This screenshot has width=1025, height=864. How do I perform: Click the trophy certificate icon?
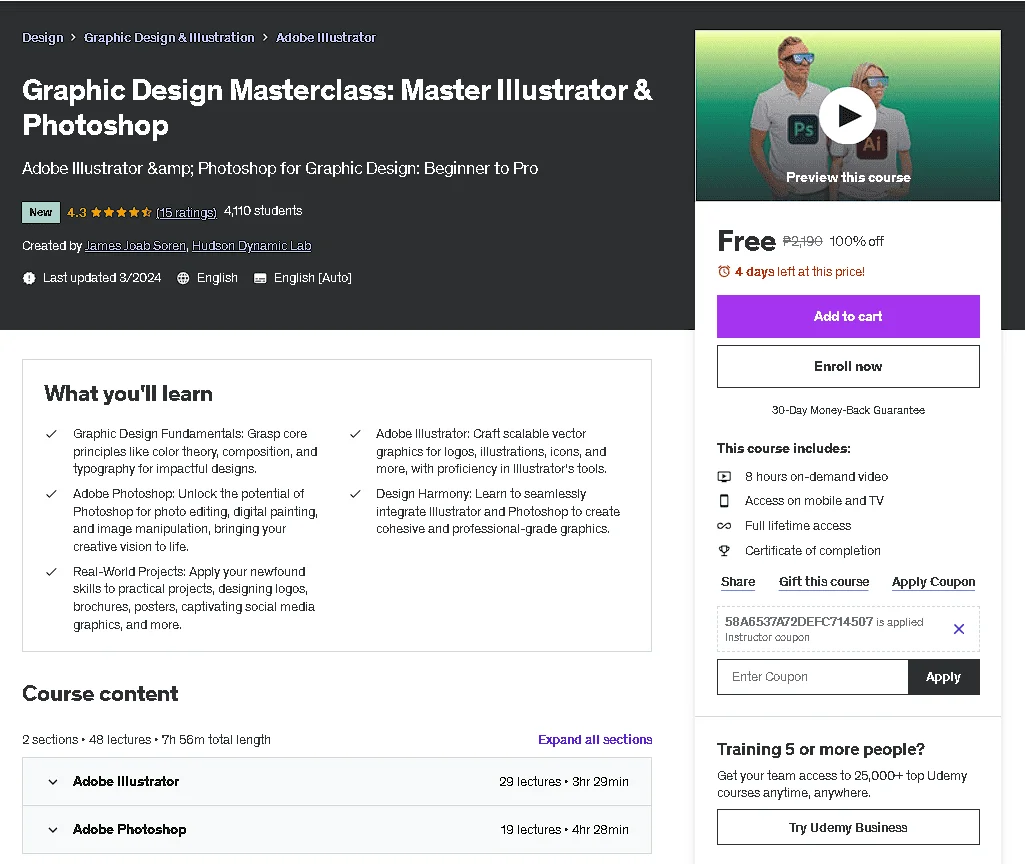click(x=724, y=550)
